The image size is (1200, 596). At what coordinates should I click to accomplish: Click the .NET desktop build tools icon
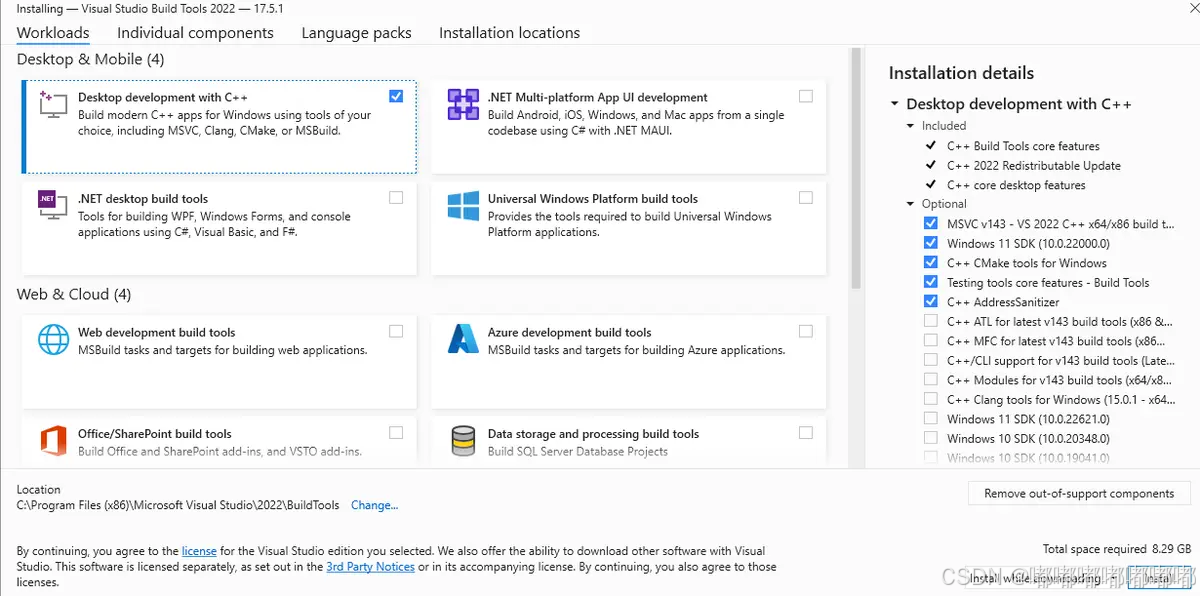pyautogui.click(x=53, y=204)
